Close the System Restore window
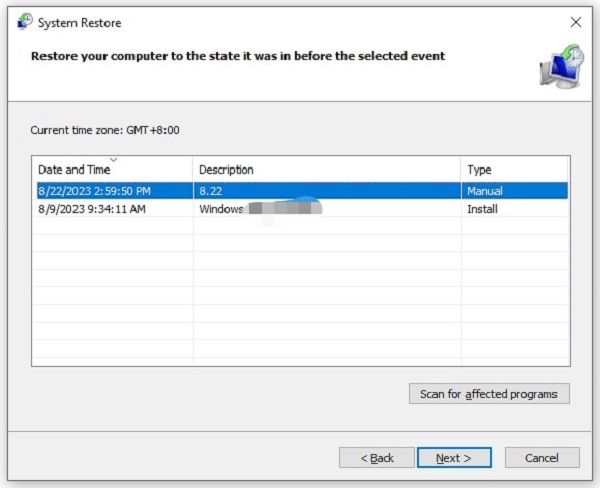600x488 pixels. point(575,22)
